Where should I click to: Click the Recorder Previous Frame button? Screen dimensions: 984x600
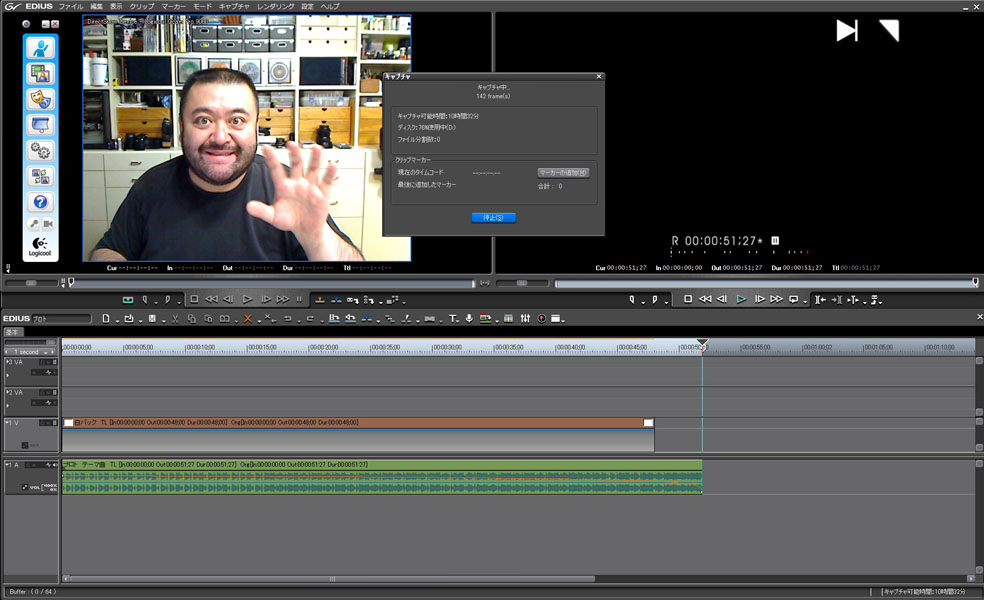722,299
